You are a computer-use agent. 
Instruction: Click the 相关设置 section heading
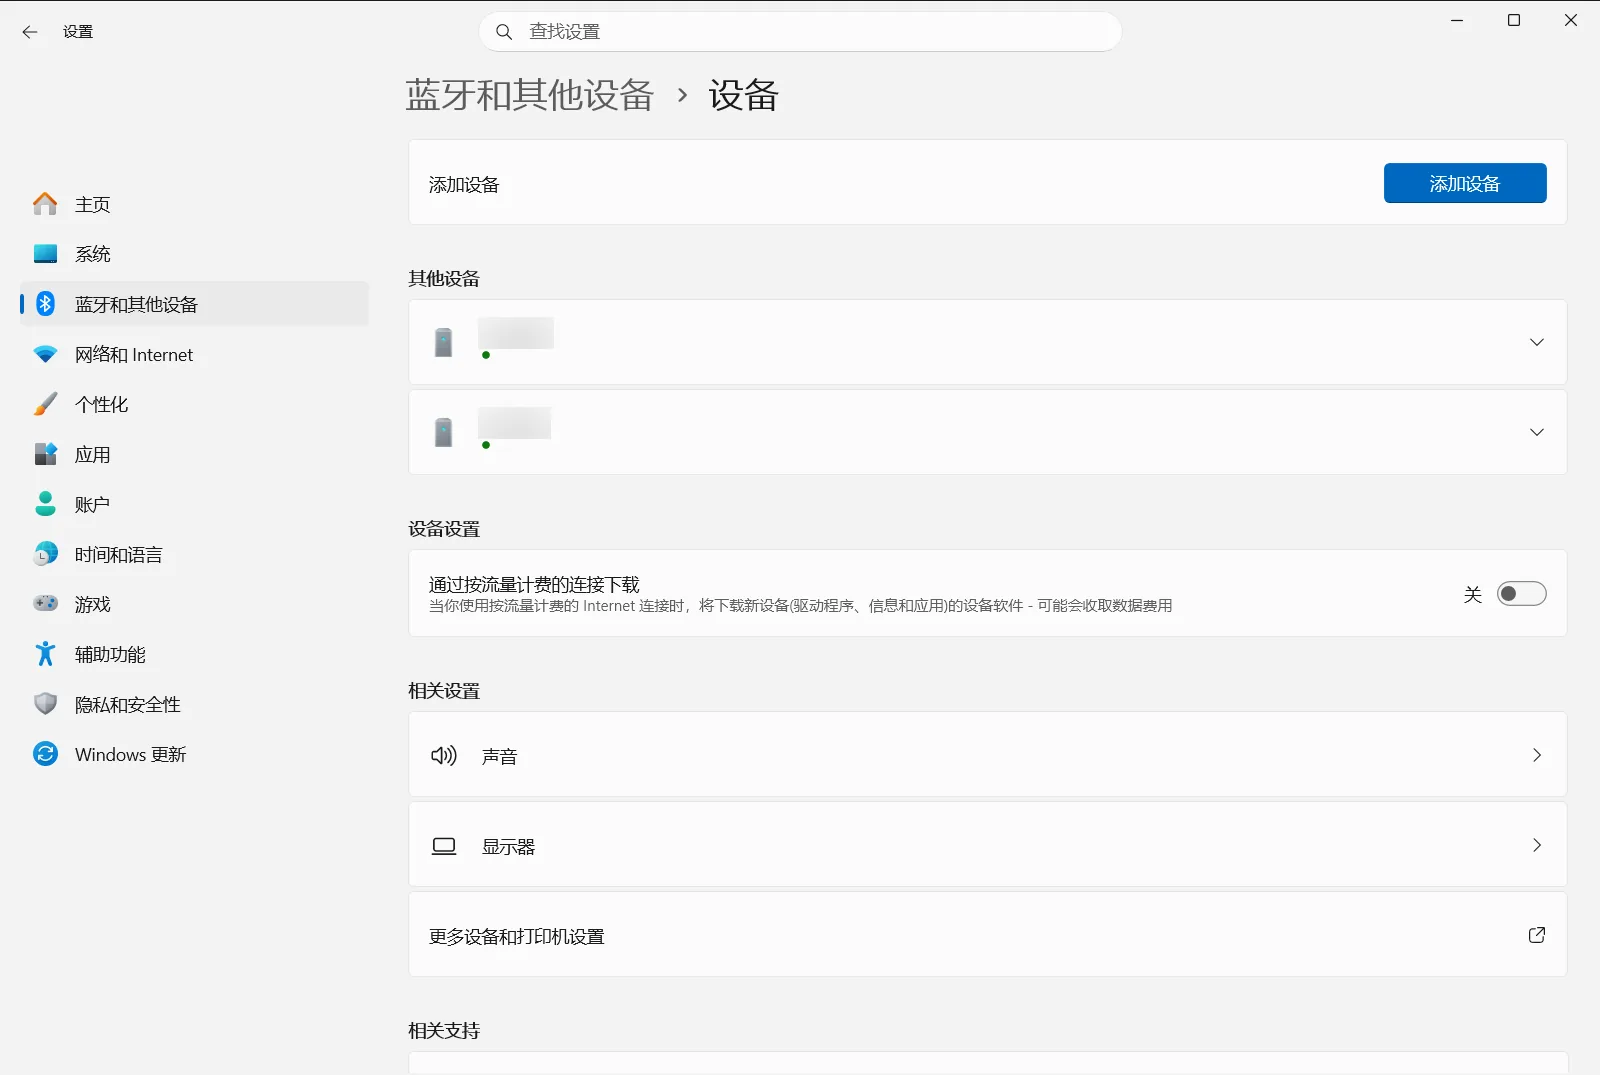[444, 691]
